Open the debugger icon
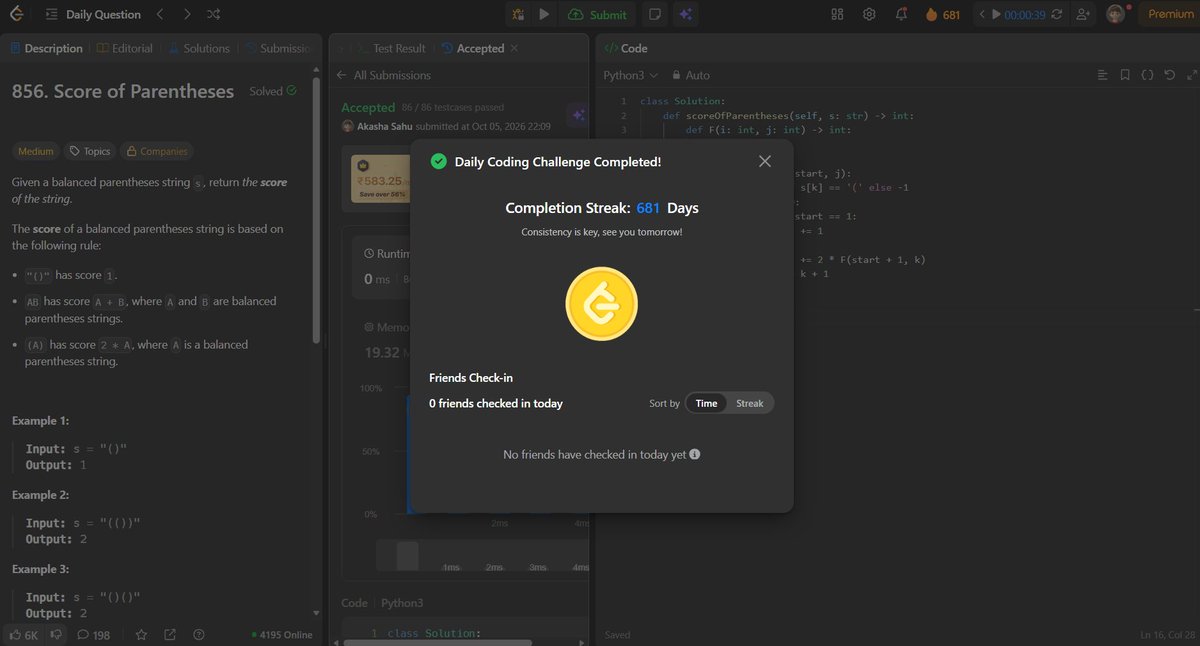Image resolution: width=1200 pixels, height=646 pixels. [518, 15]
